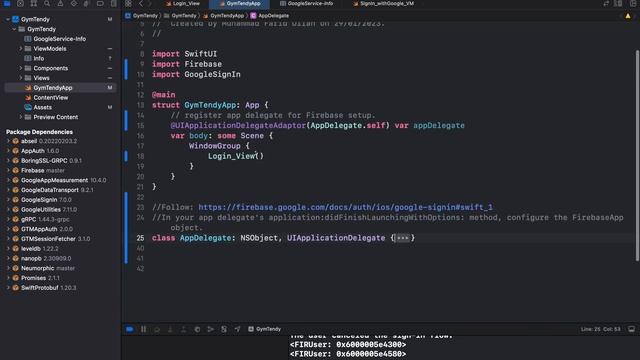The height and width of the screenshot is (360, 640).
Task: Expand the Components folder
Action: (x=21, y=68)
